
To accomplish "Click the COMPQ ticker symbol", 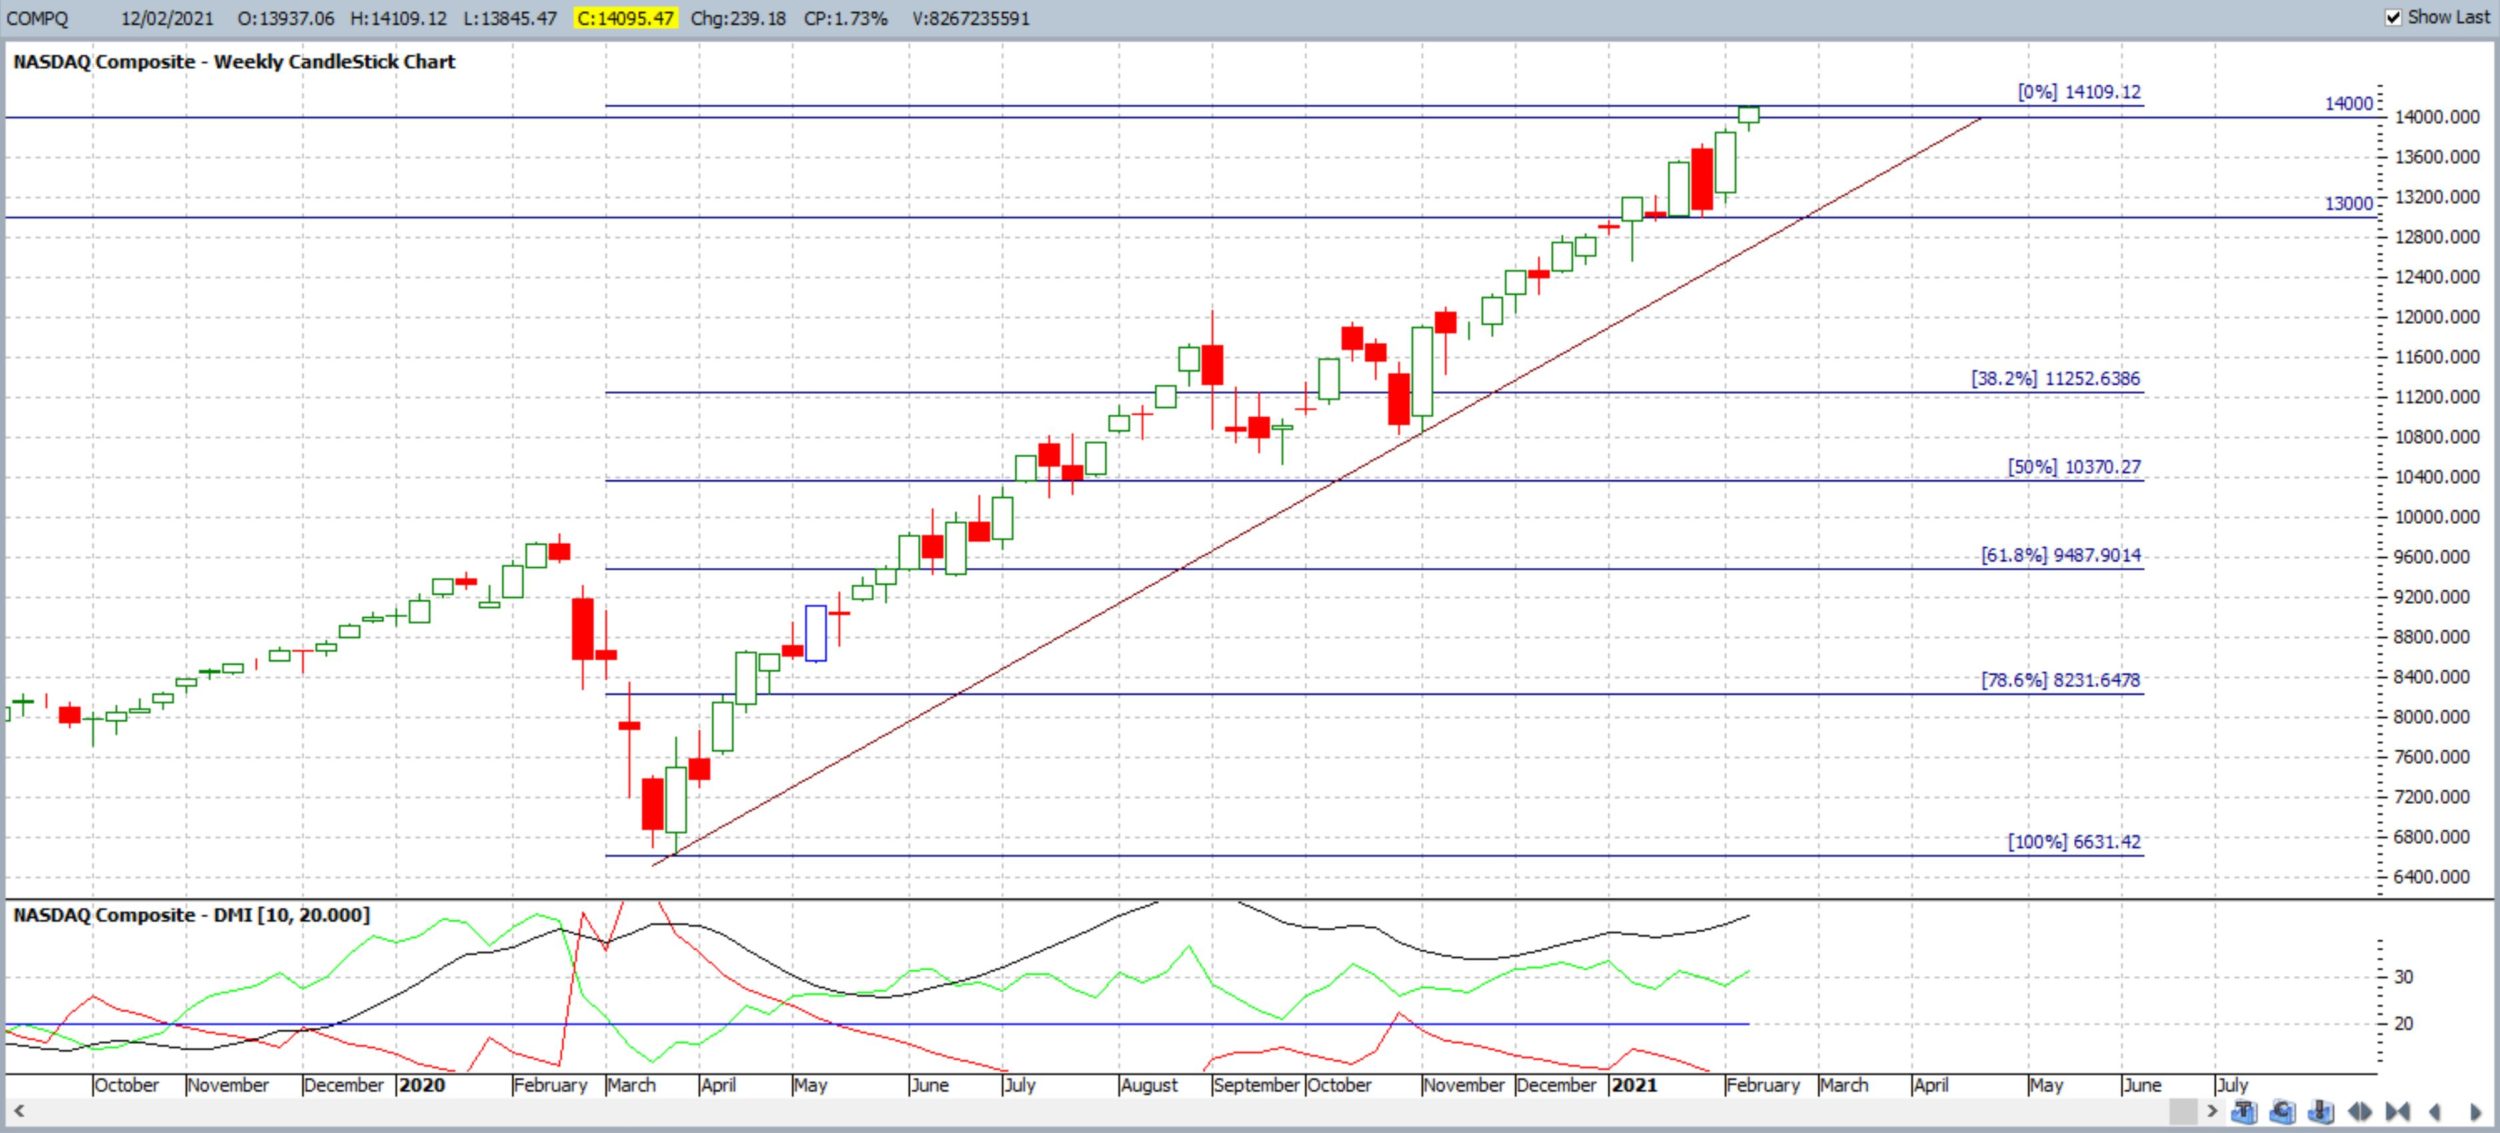I will point(37,18).
